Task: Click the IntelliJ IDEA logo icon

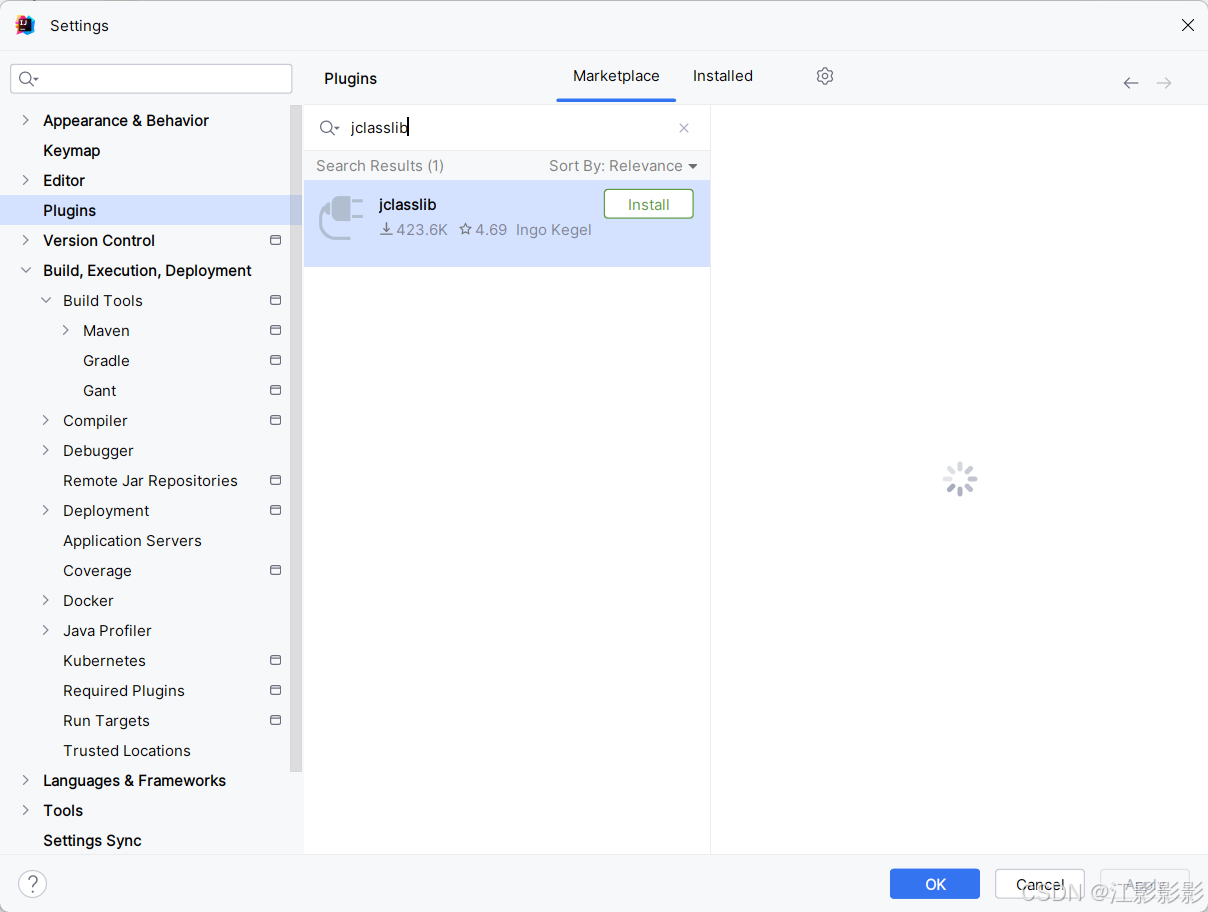Action: pos(25,25)
